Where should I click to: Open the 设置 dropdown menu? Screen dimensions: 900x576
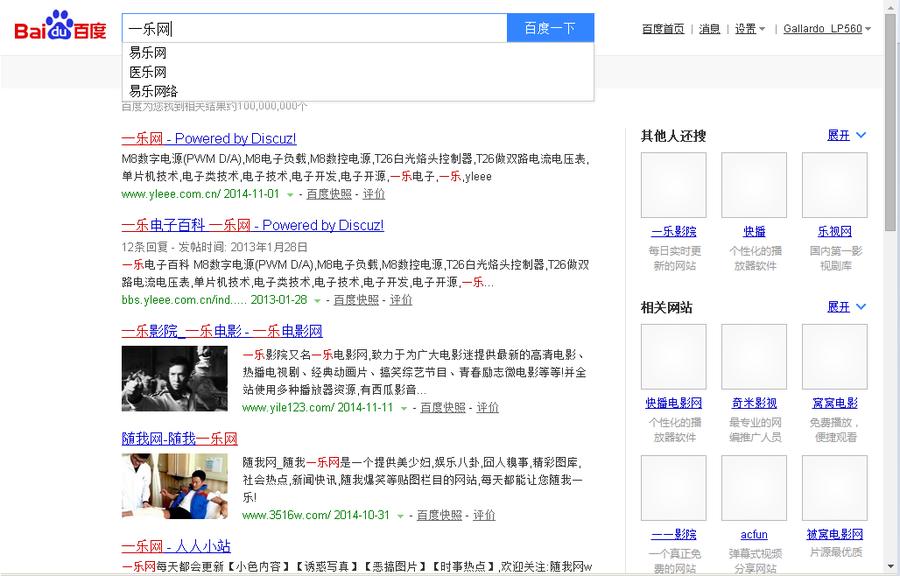[x=750, y=29]
